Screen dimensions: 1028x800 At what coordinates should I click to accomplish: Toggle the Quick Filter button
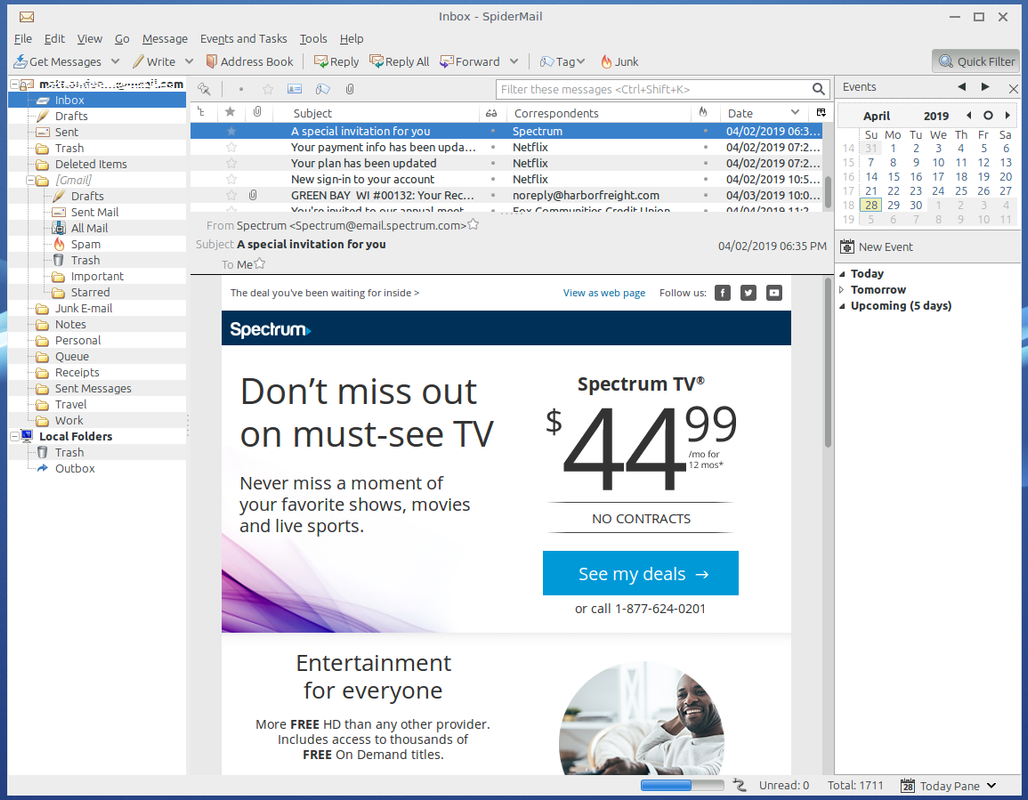976,62
